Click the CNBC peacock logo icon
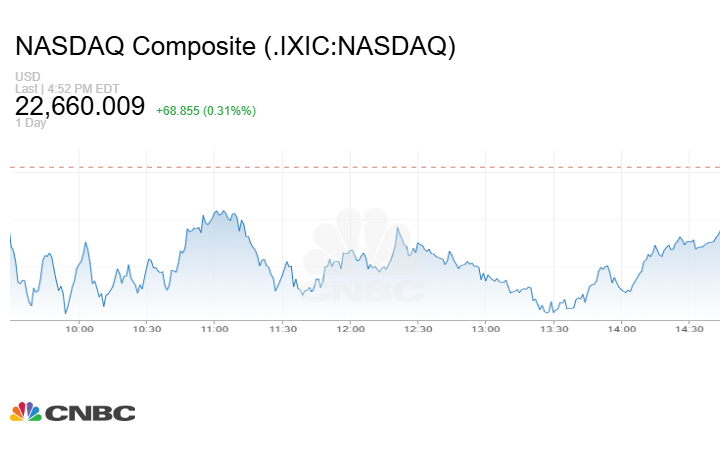 (25, 411)
